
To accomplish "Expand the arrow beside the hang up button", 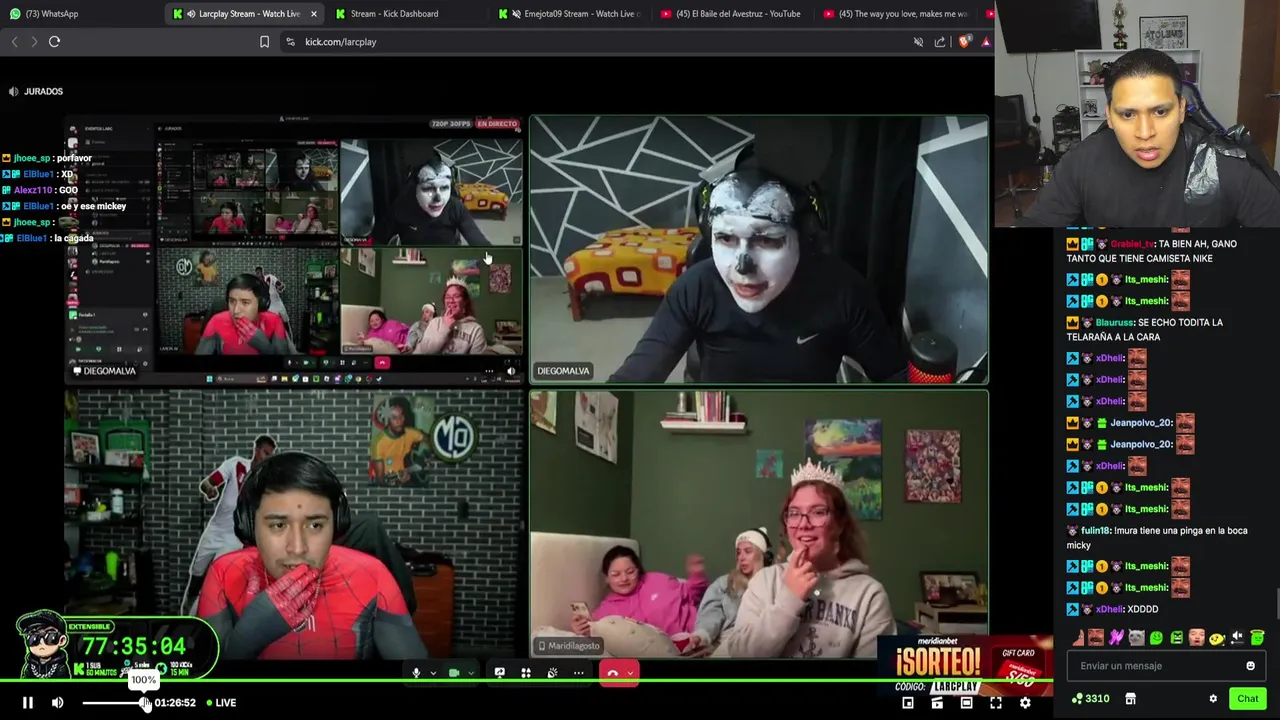I will 630,673.
